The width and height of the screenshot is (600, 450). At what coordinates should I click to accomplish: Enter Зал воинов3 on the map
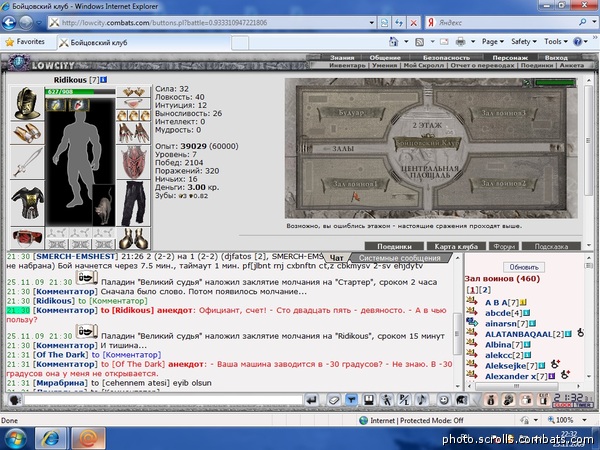503,113
